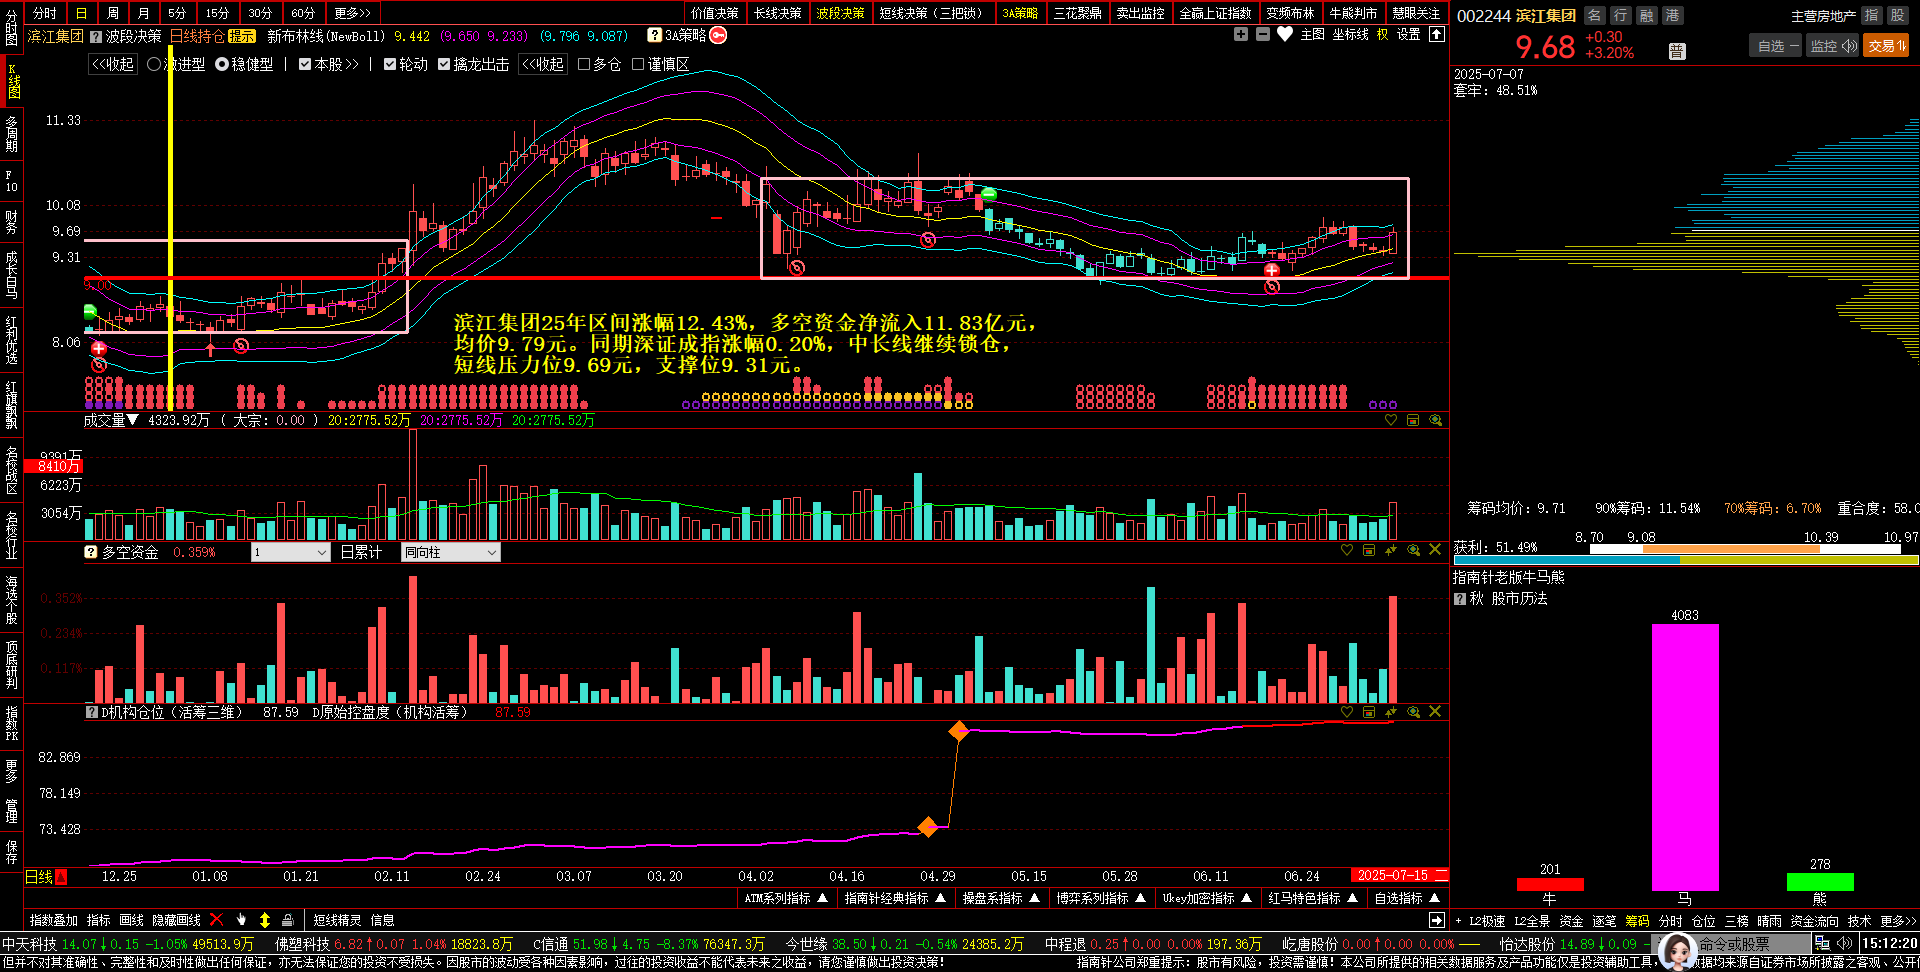Click the arrow box icon in bottom bar
Viewport: 1920px width, 972px height.
point(1437,920)
